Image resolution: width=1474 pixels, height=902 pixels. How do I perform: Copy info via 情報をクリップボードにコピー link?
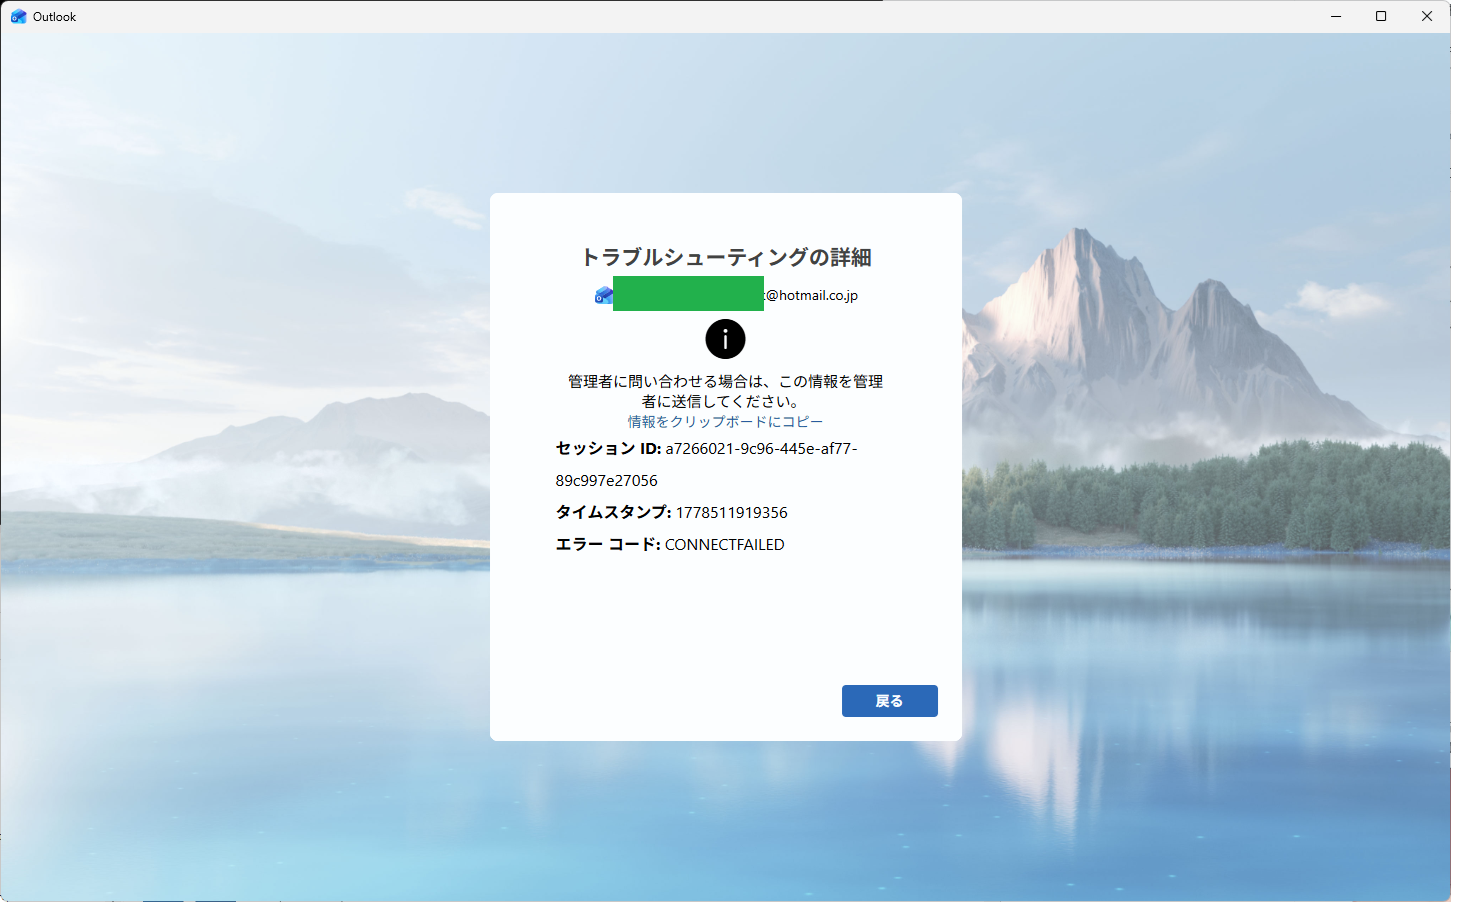(x=725, y=422)
